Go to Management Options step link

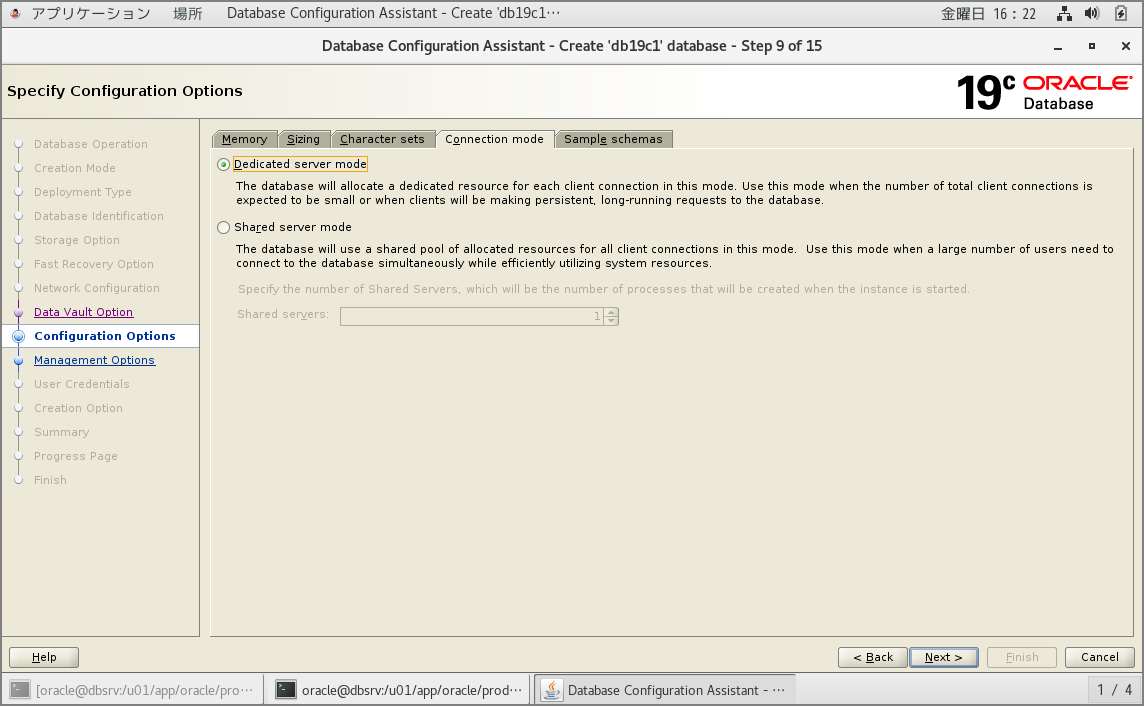click(94, 360)
